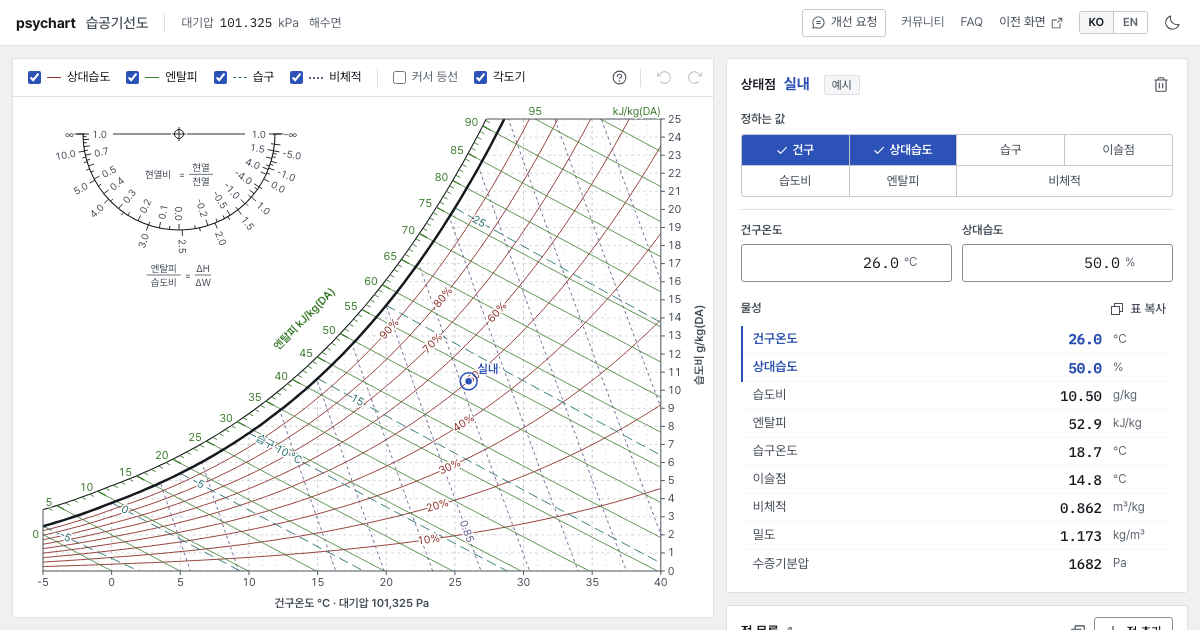Click the 비체적 0.862 m³/kg property row

tap(956, 507)
